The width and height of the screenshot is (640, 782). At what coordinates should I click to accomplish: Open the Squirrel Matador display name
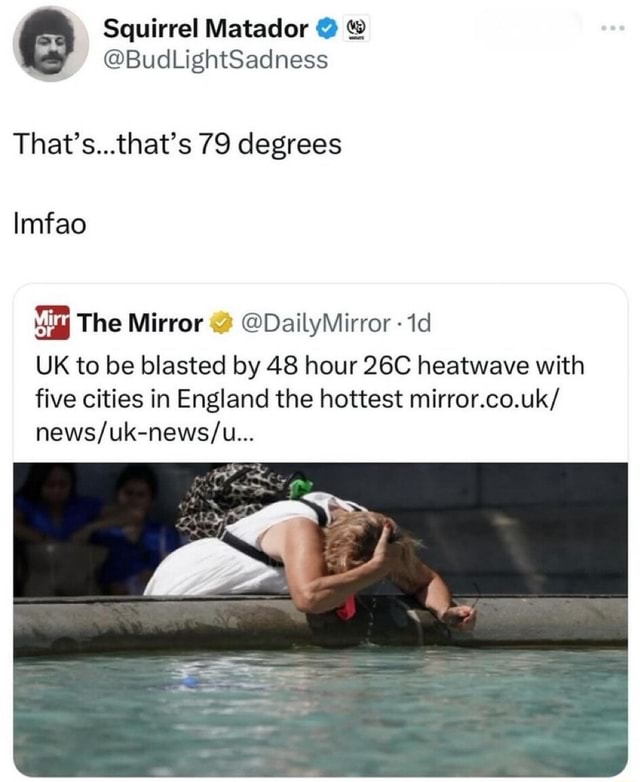[205, 29]
